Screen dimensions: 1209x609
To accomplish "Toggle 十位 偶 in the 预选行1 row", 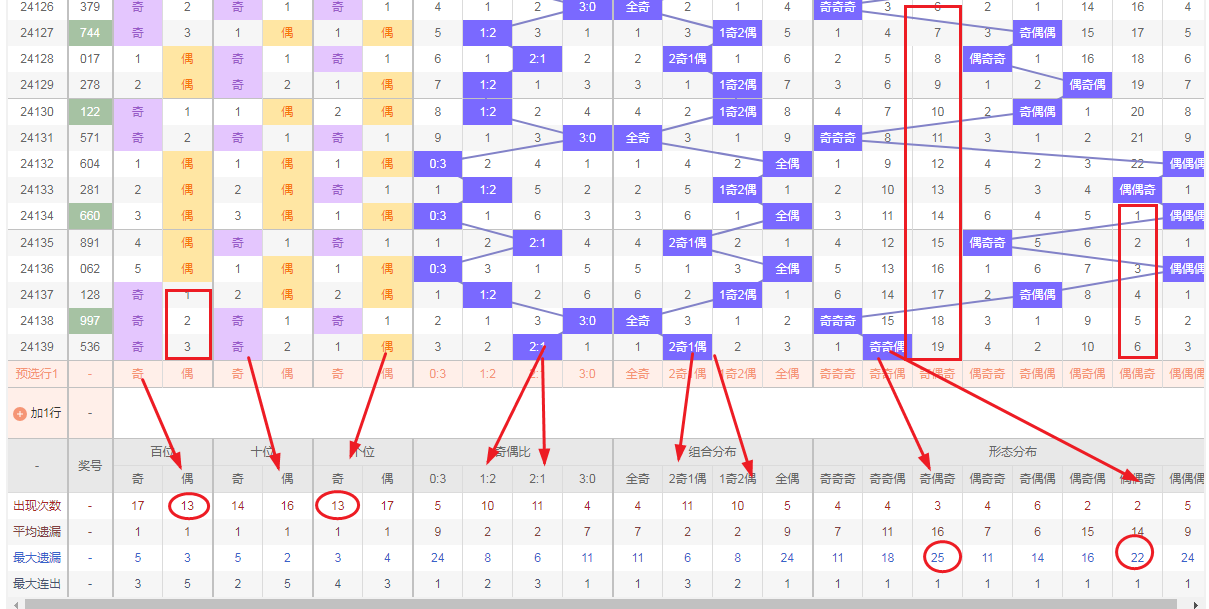I will [x=288, y=374].
